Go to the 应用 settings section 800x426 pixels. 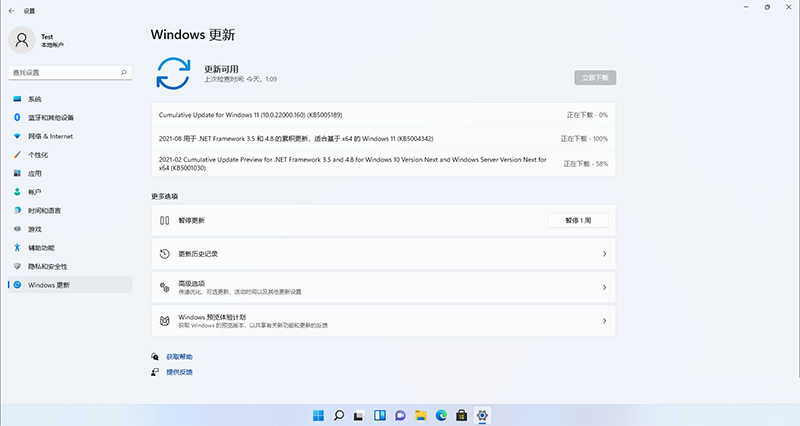point(70,173)
